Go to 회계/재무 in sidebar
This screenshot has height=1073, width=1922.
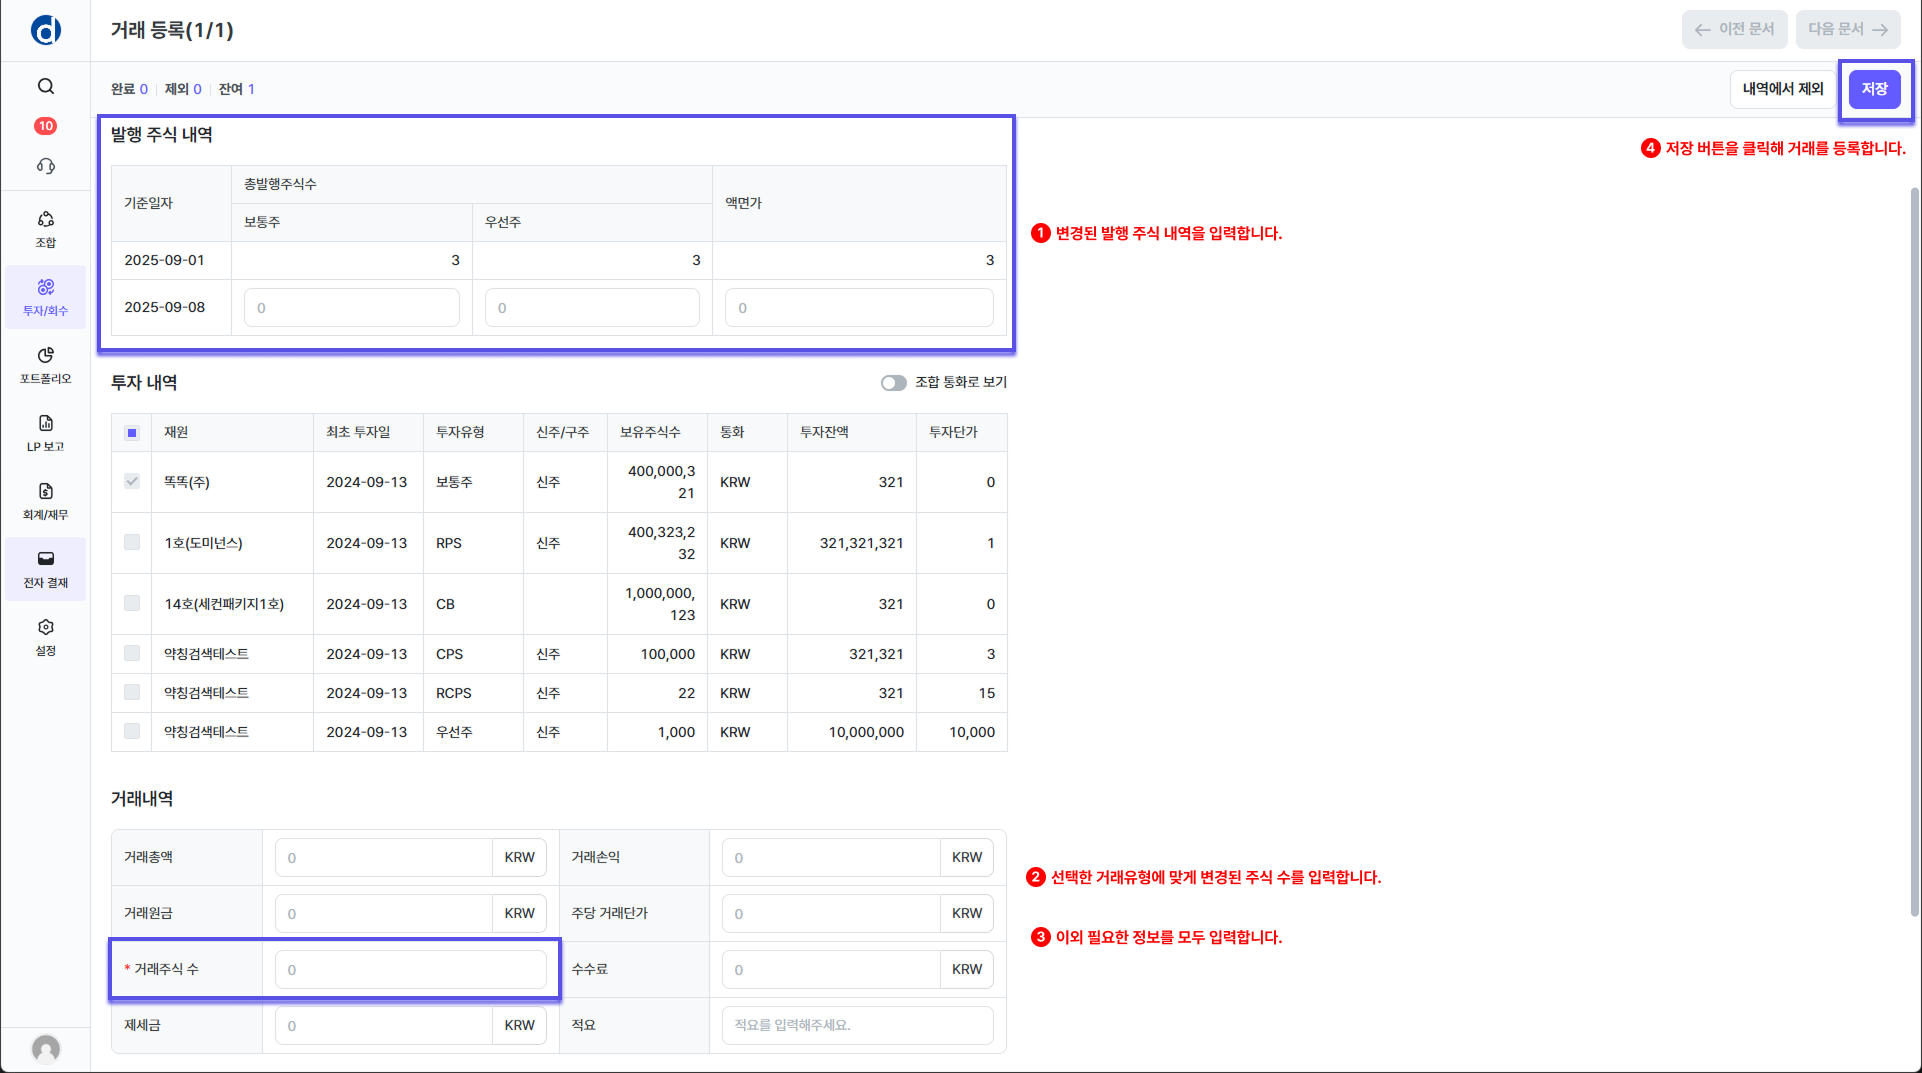[46, 501]
